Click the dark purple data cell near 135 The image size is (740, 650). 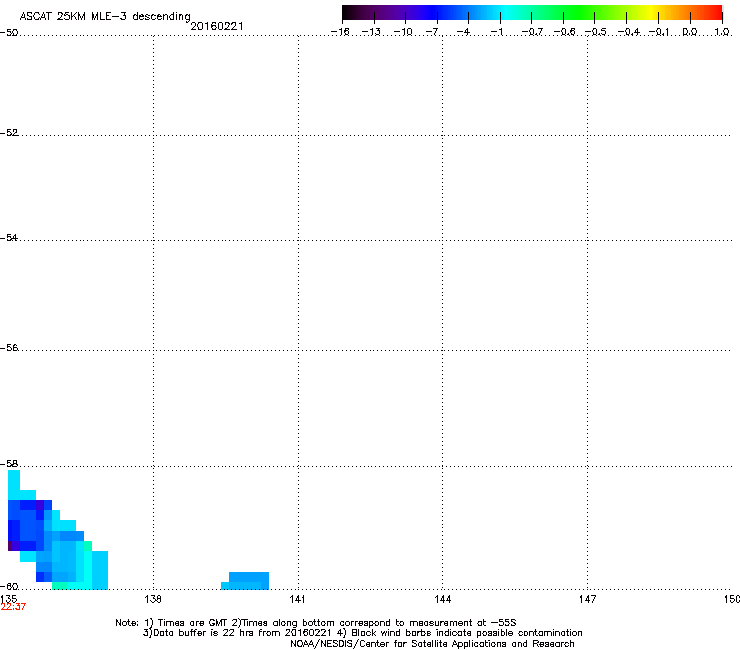10,546
